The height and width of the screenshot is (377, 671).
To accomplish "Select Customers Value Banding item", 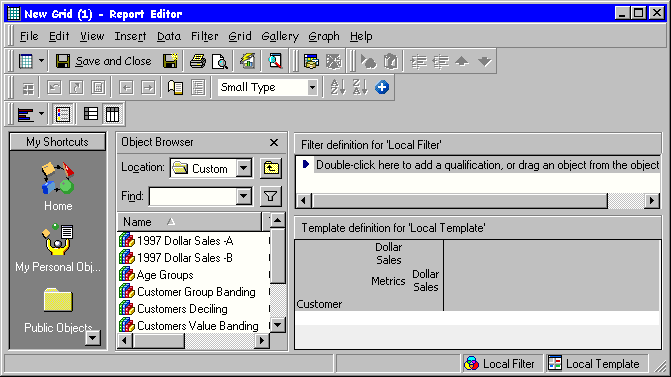I will click(x=189, y=326).
